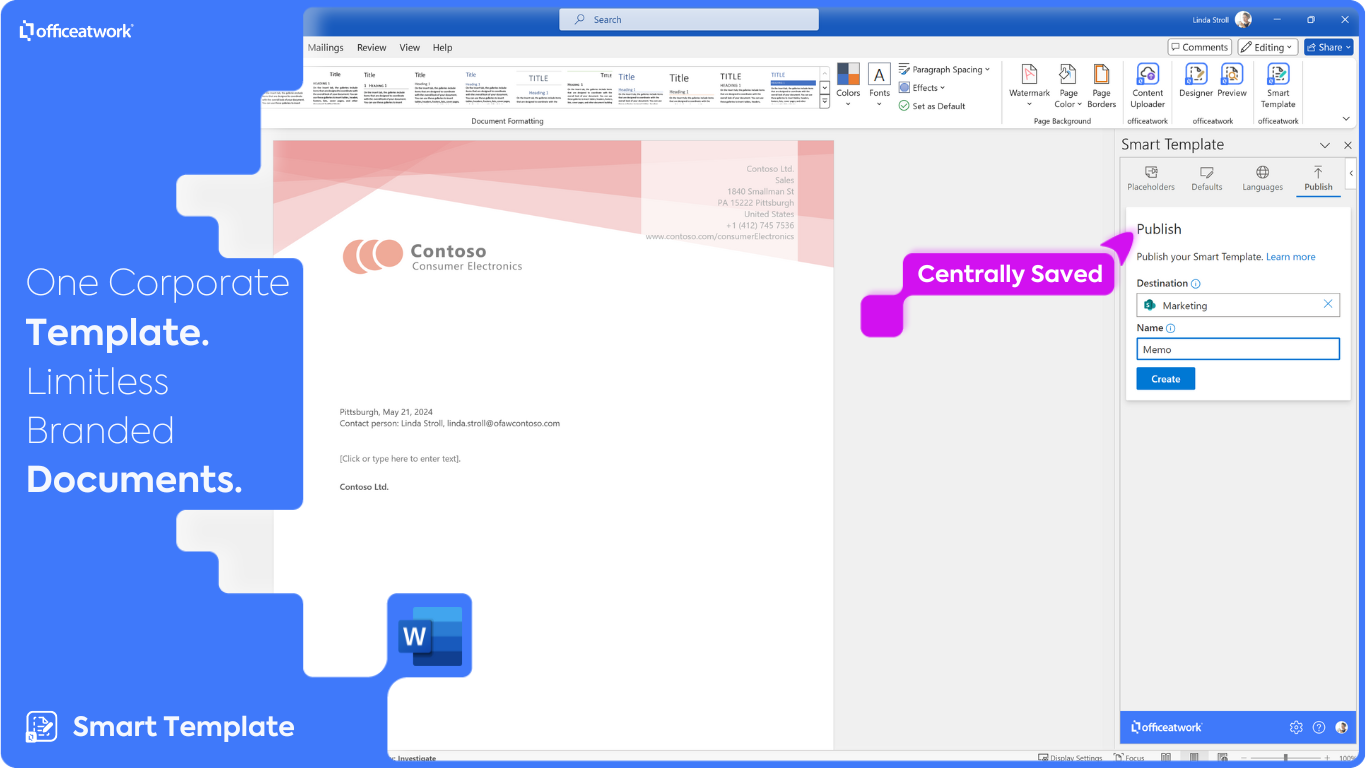The image size is (1366, 768).
Task: Open officeatwork pane settings gear
Action: click(1296, 727)
